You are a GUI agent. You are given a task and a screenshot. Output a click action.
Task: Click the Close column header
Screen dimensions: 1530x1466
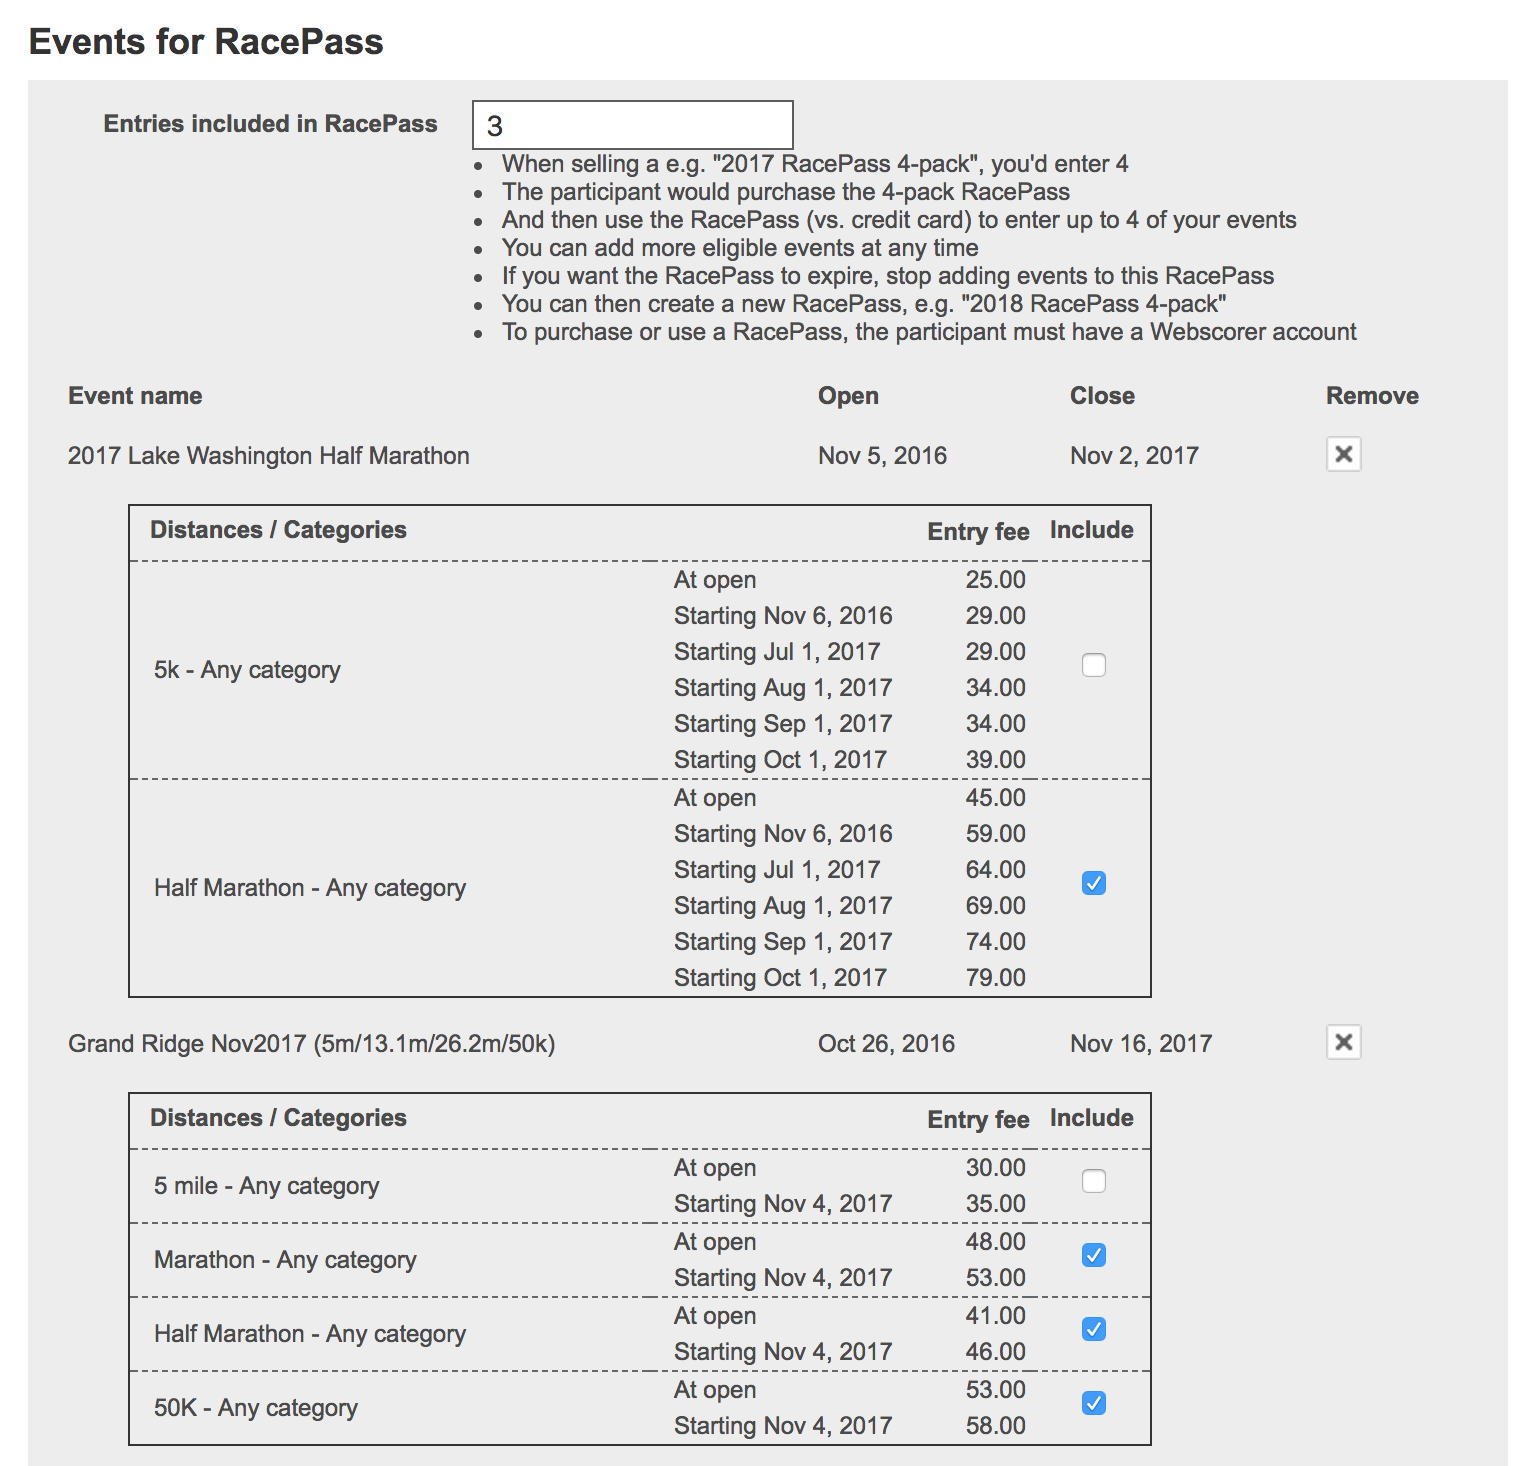click(1102, 396)
